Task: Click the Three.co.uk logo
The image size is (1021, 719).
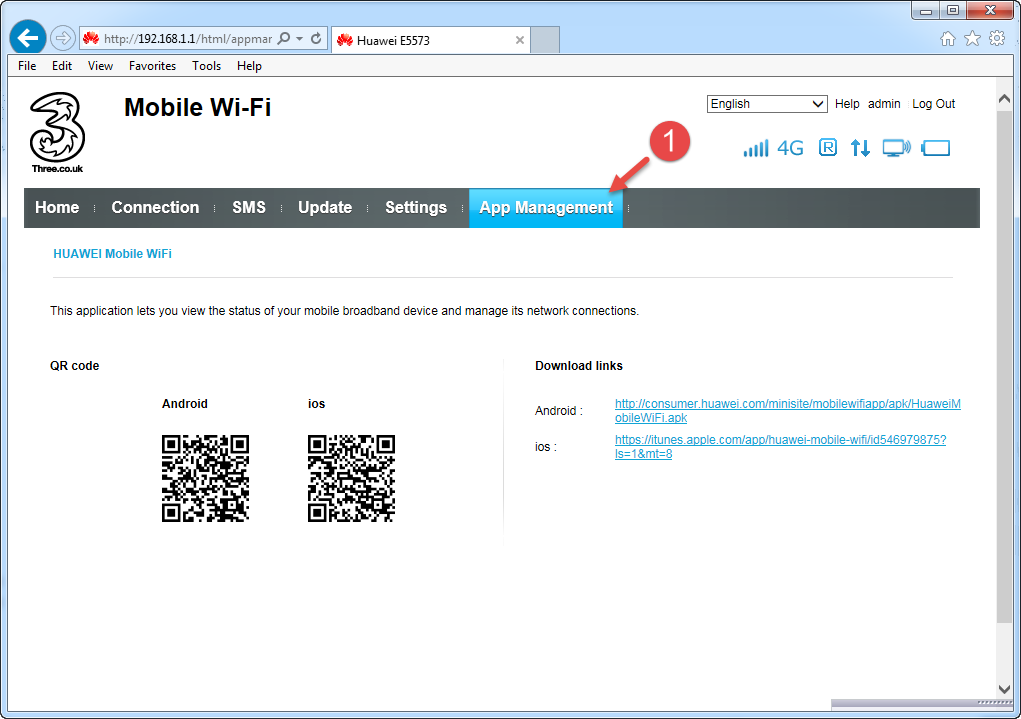Action: pyautogui.click(x=57, y=133)
